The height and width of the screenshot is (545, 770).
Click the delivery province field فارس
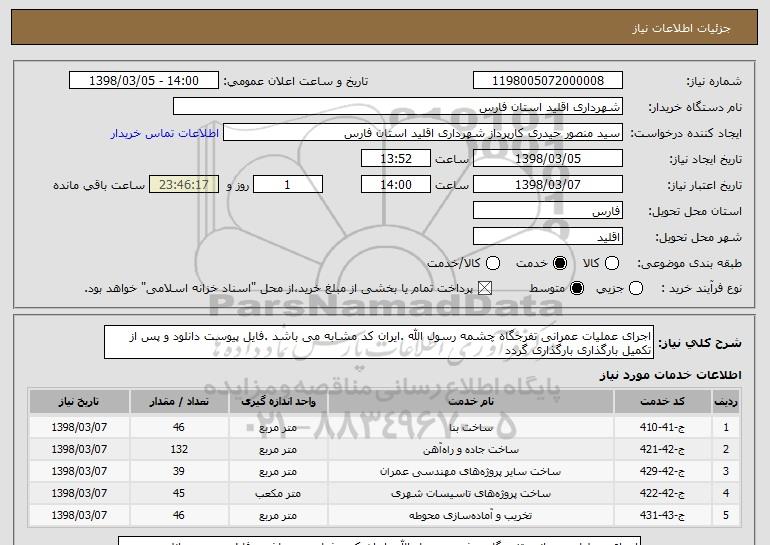pos(548,211)
